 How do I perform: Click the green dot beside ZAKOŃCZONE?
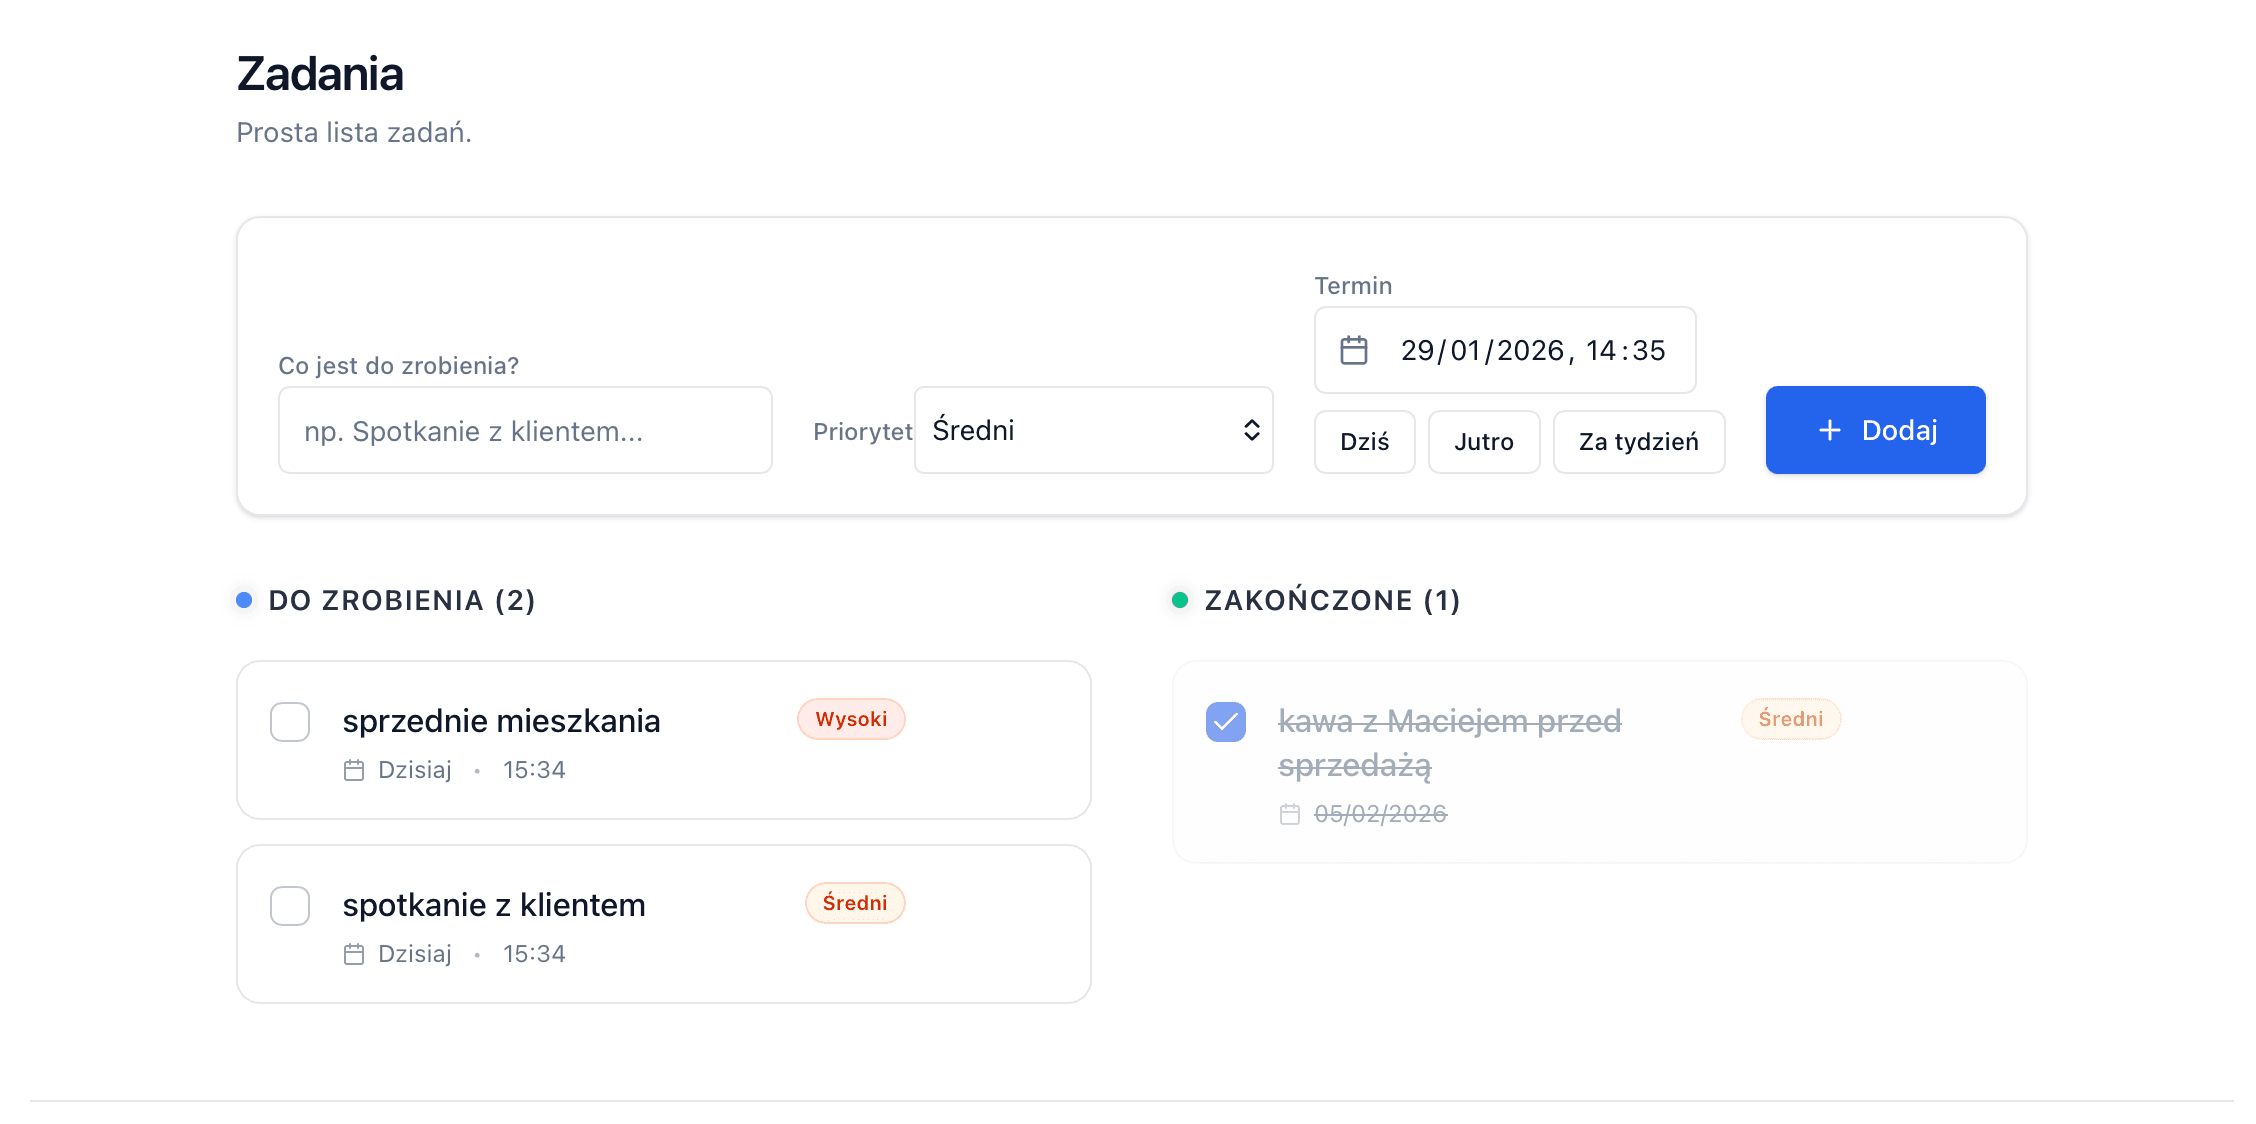[x=1182, y=600]
